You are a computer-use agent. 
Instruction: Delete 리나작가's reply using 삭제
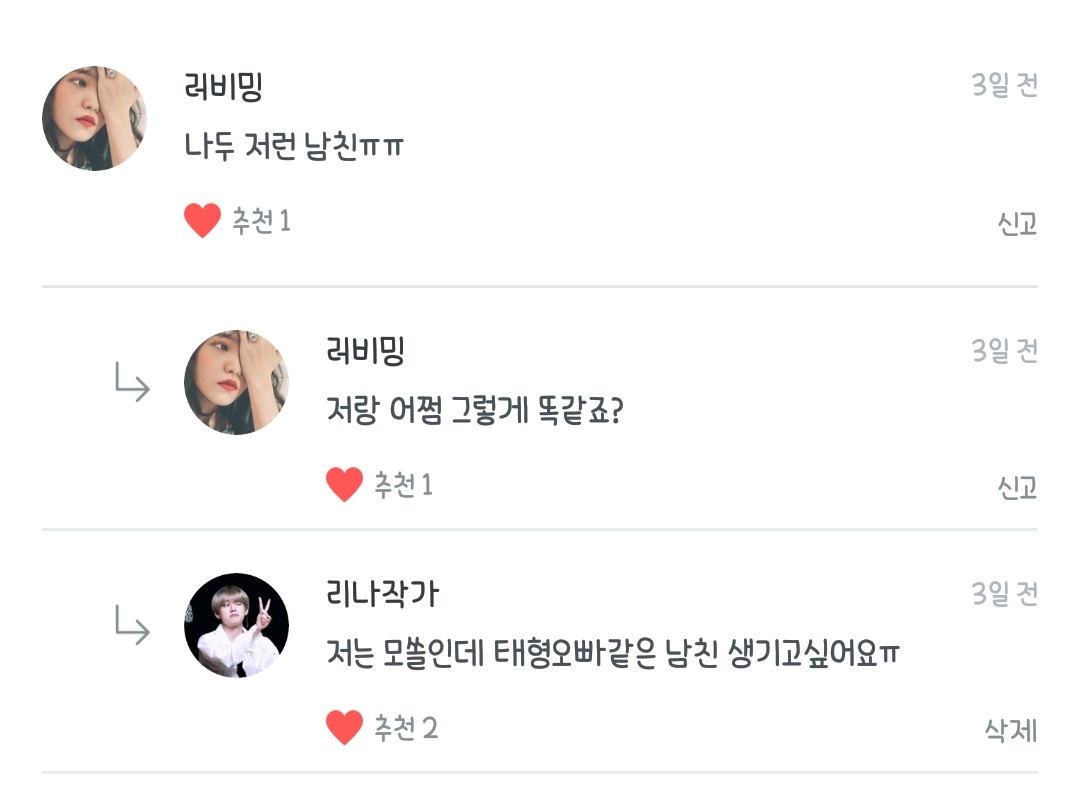[x=1011, y=731]
